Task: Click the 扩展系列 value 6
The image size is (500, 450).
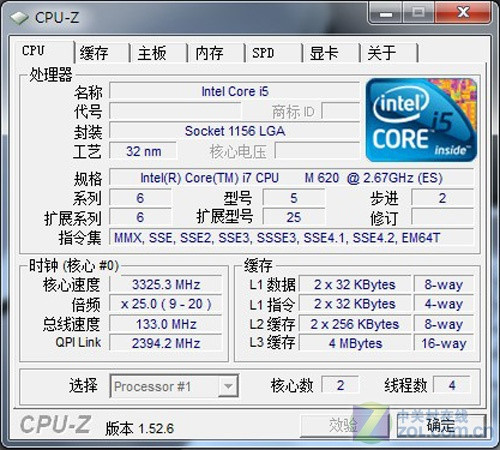Action: point(140,217)
